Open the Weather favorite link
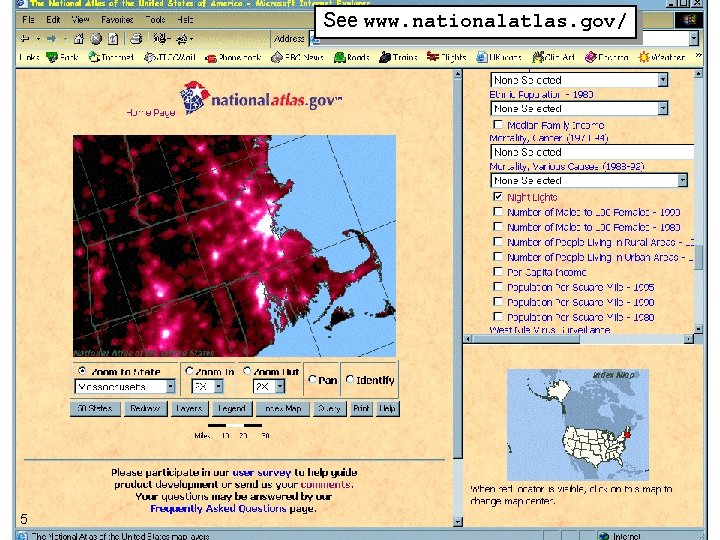Viewport: 720px width, 540px height. click(x=662, y=57)
